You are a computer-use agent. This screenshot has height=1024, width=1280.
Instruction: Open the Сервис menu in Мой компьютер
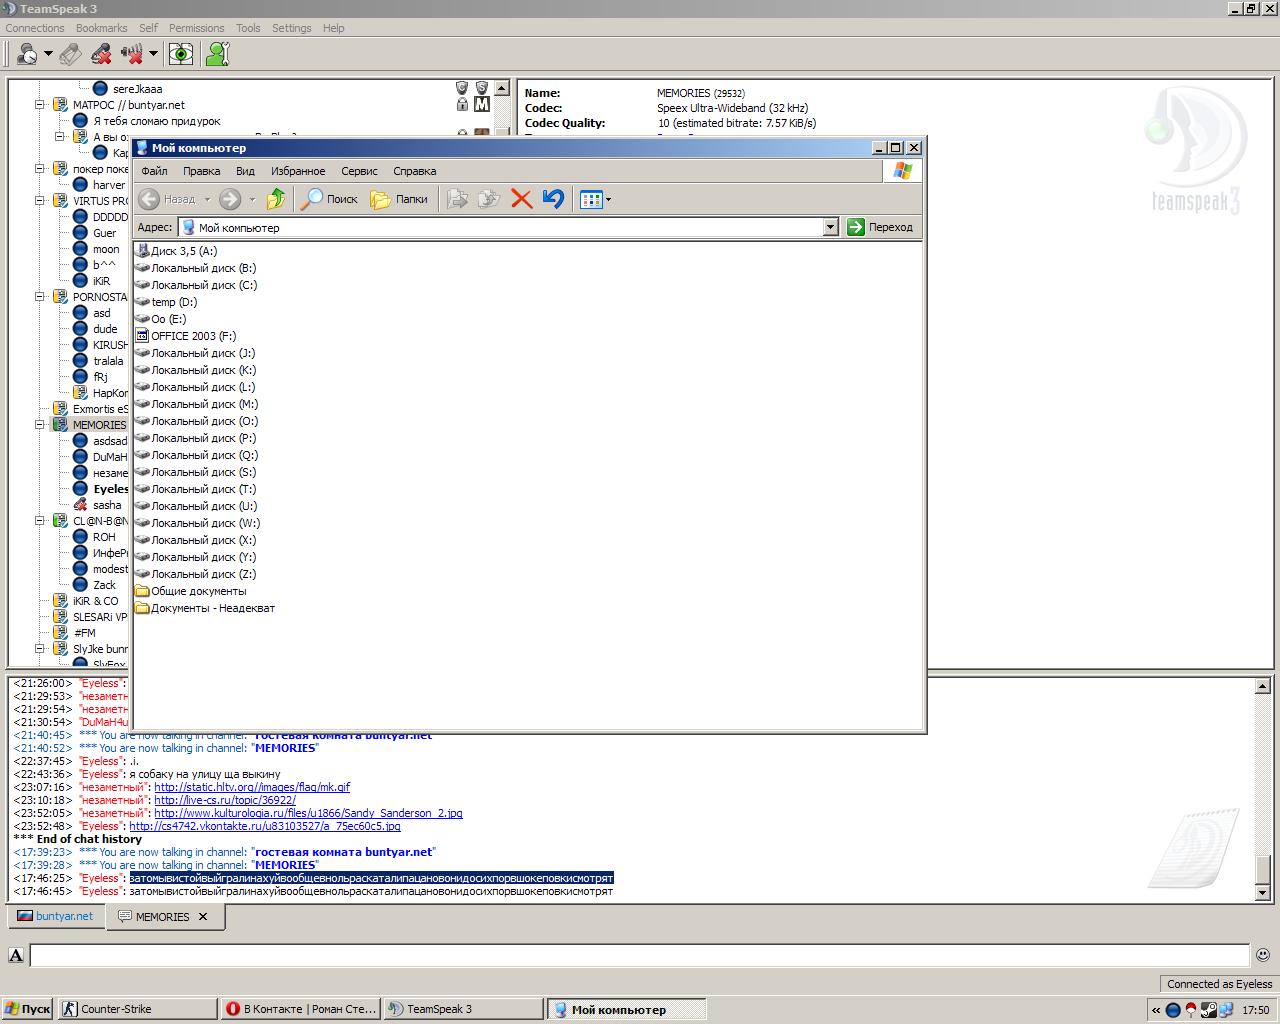[x=359, y=171]
